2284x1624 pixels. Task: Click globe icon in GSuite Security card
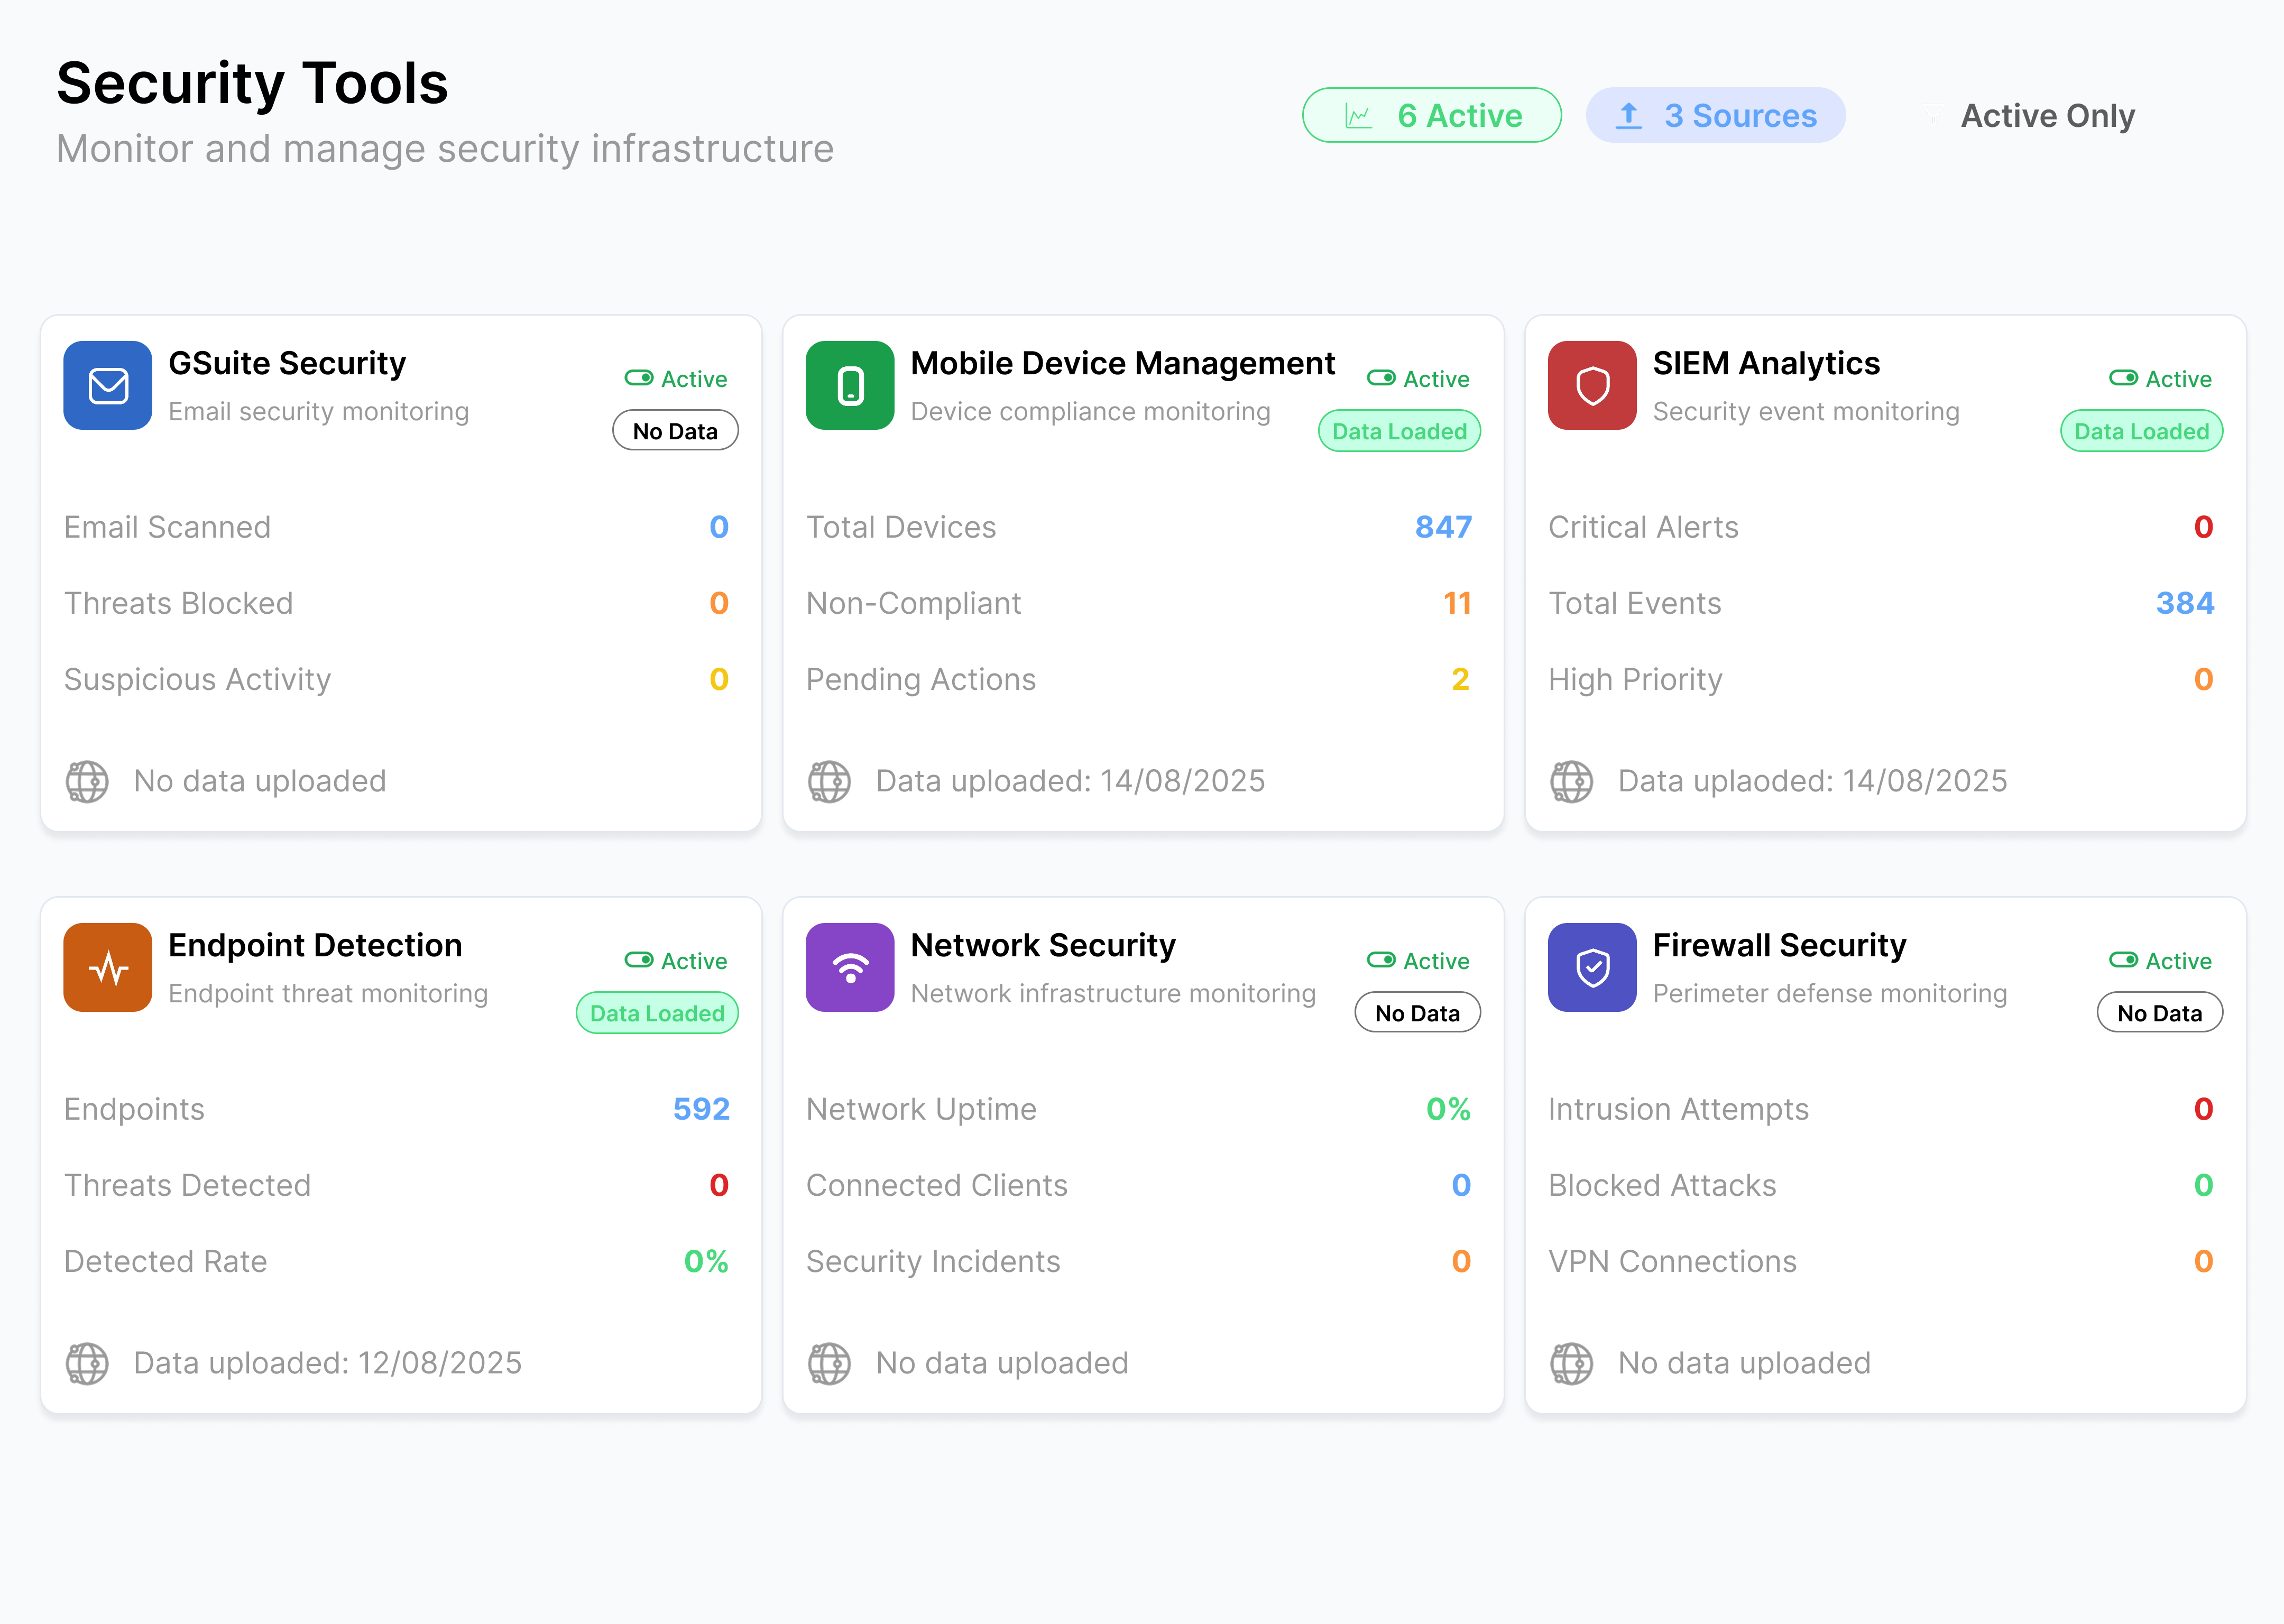pos(87,781)
